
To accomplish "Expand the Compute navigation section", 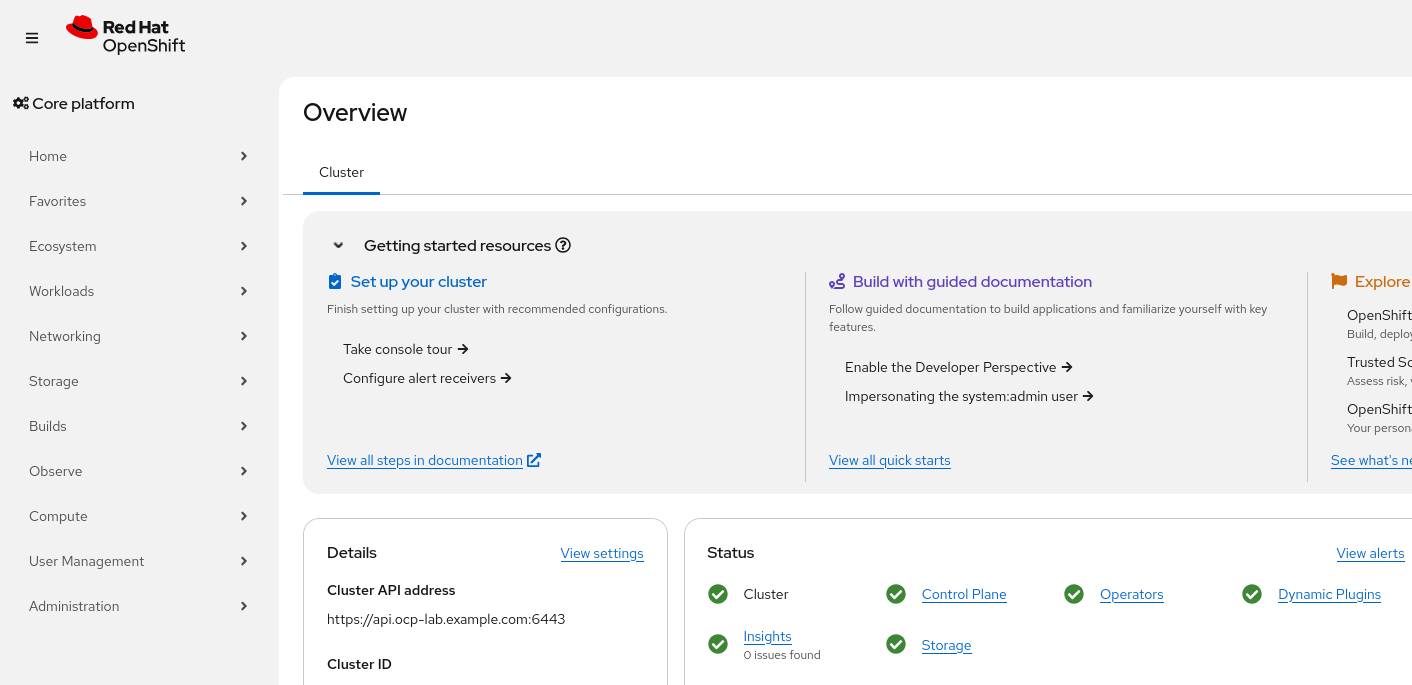I will pyautogui.click(x=139, y=516).
